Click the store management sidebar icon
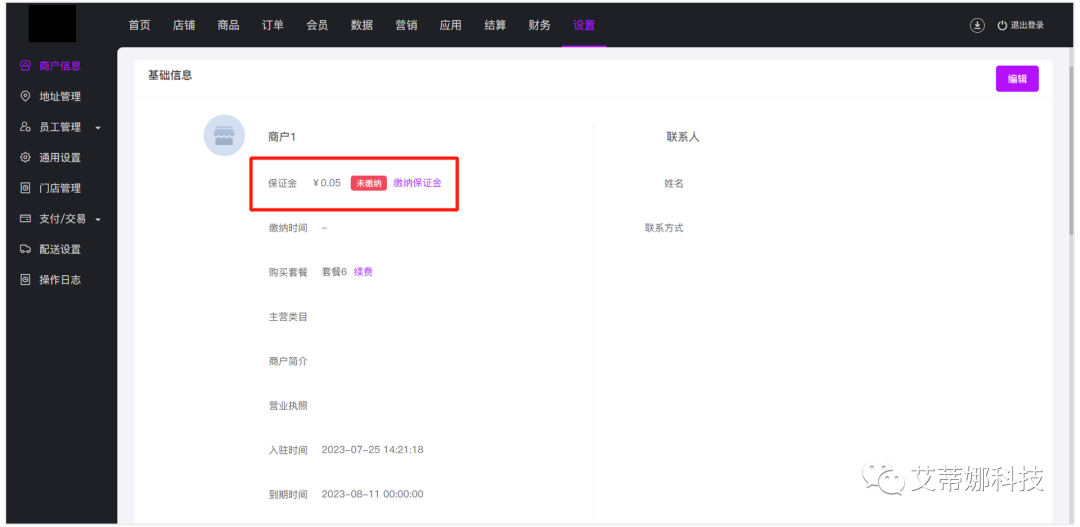1080x527 pixels. click(25, 188)
